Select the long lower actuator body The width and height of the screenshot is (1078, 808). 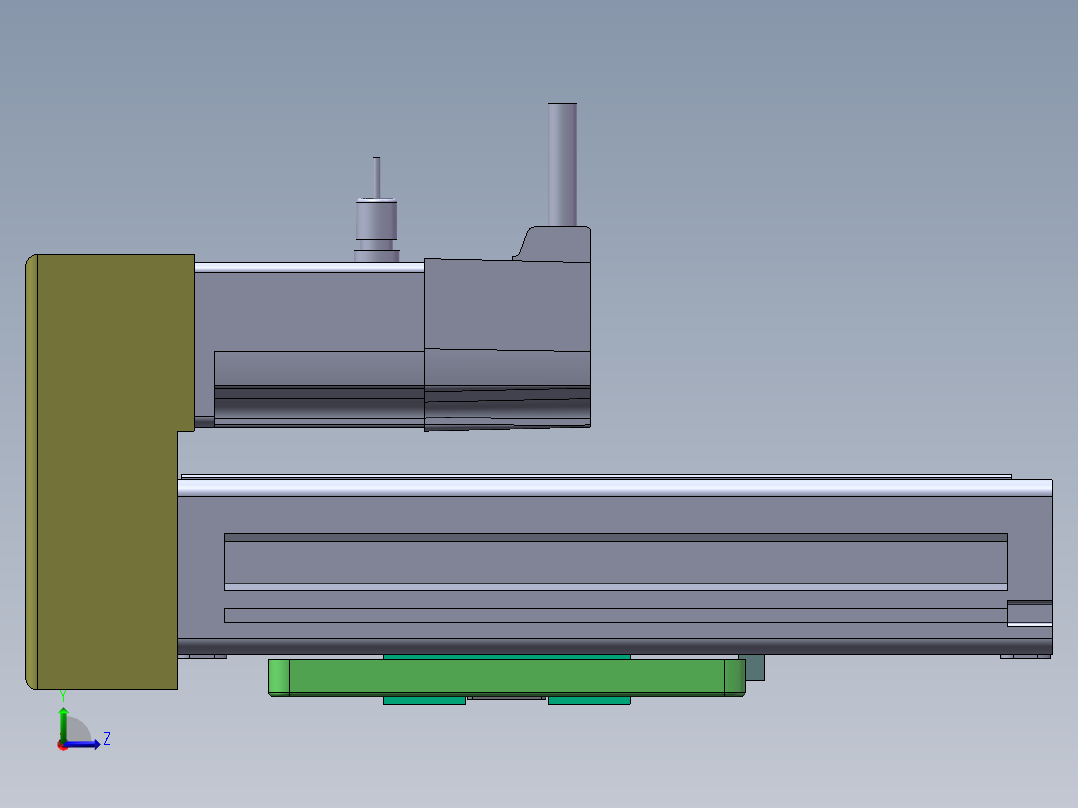click(x=615, y=567)
